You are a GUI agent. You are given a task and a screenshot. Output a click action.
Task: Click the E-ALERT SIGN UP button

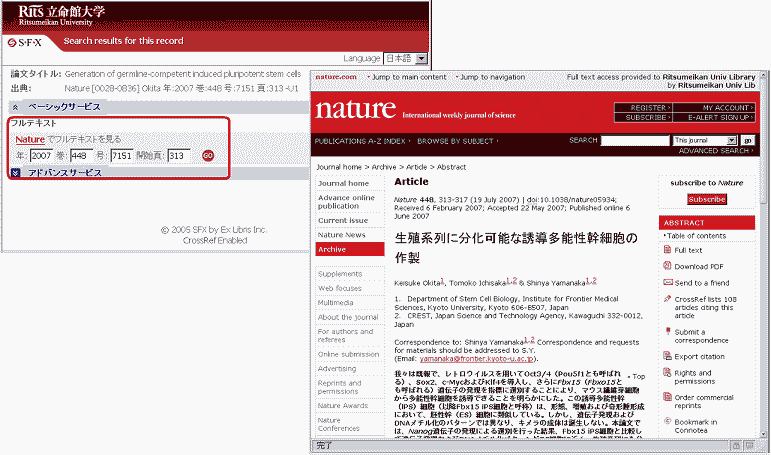[x=713, y=117]
